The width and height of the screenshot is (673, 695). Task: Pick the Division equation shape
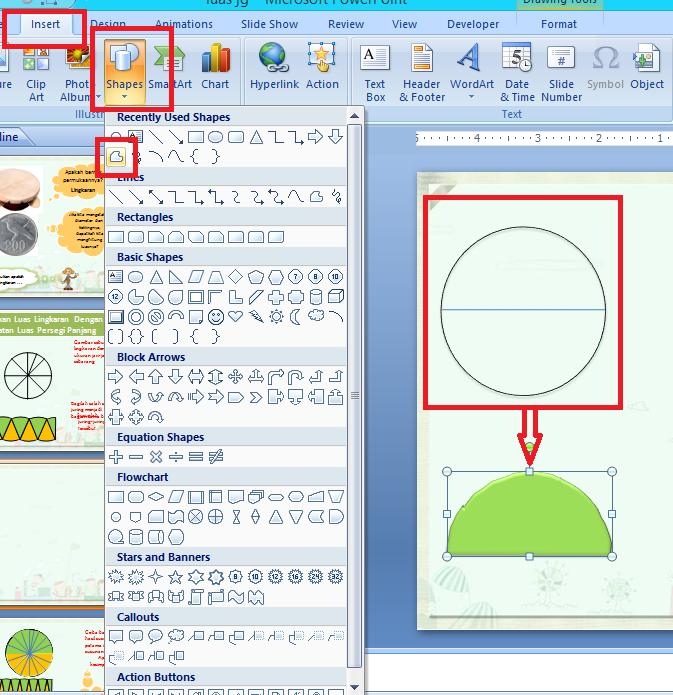[x=176, y=457]
